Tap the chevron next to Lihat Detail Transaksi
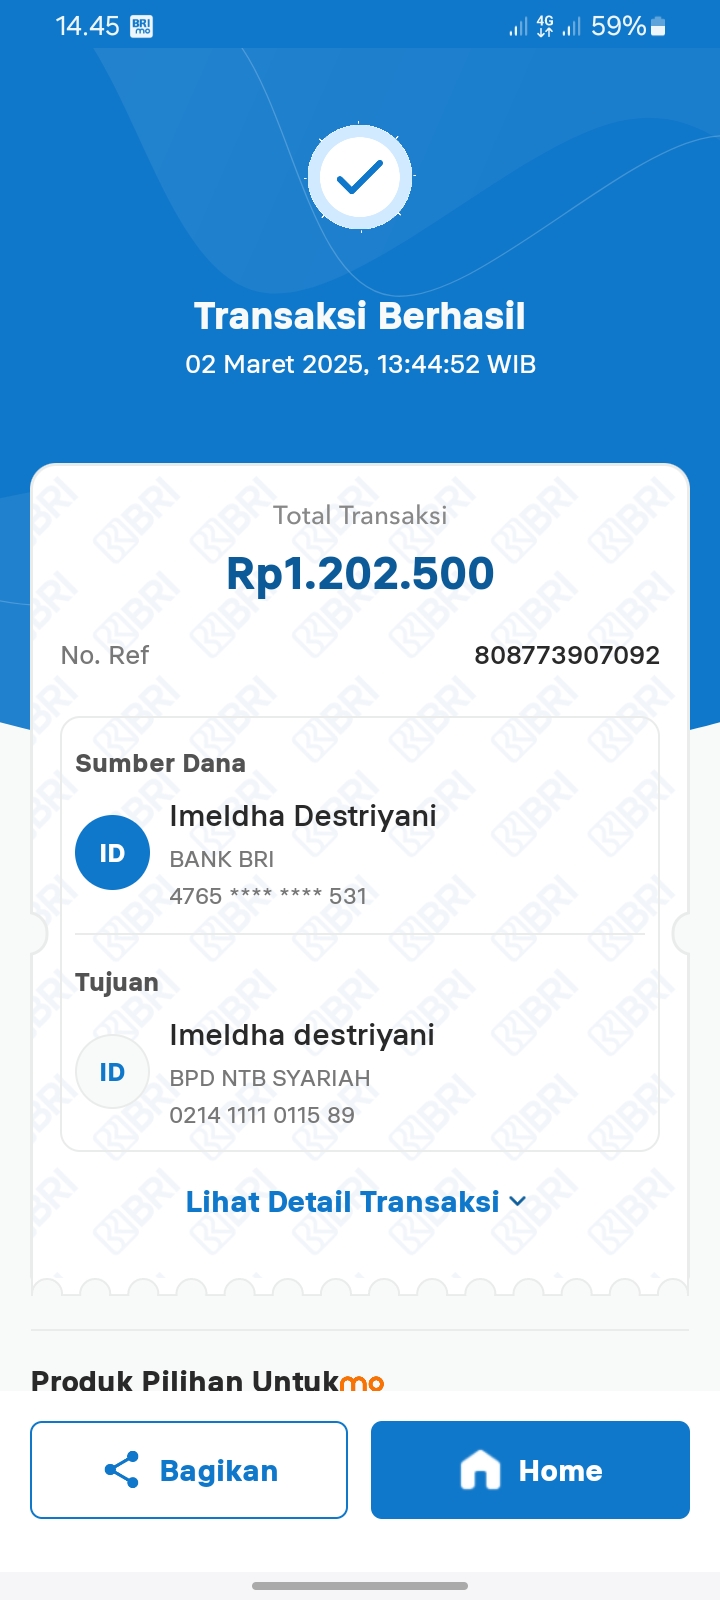Screen dimensions: 720x1600 pos(518,1201)
